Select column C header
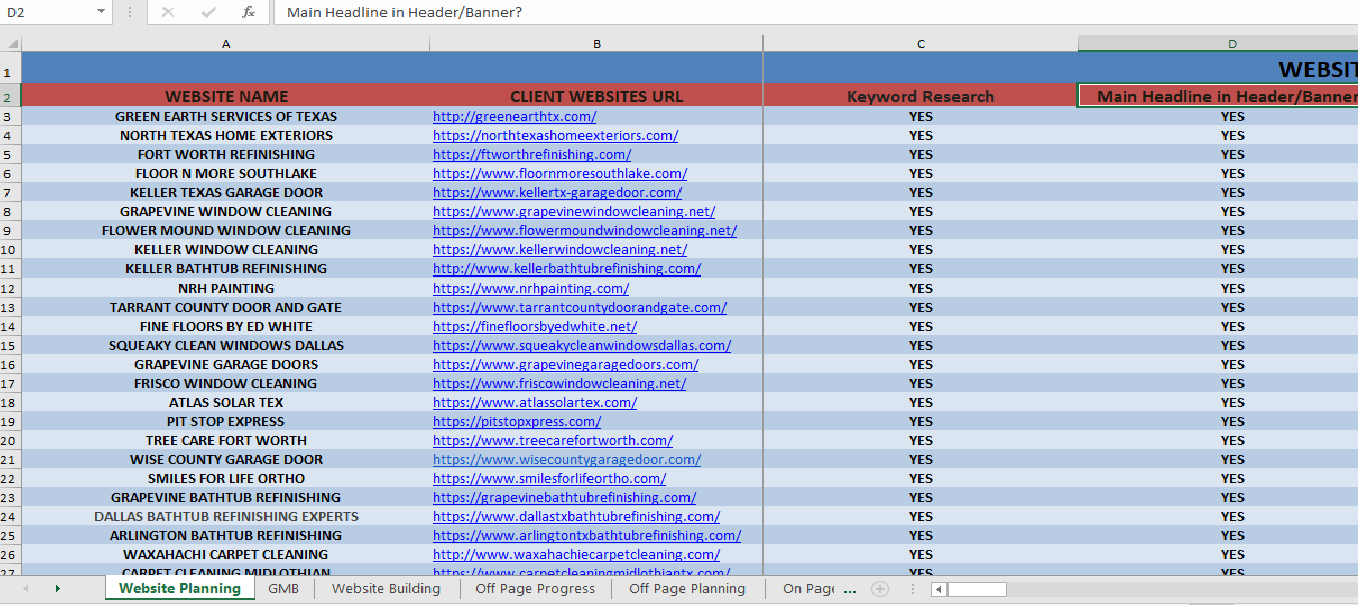Screen dimensions: 1358x605 coord(921,43)
